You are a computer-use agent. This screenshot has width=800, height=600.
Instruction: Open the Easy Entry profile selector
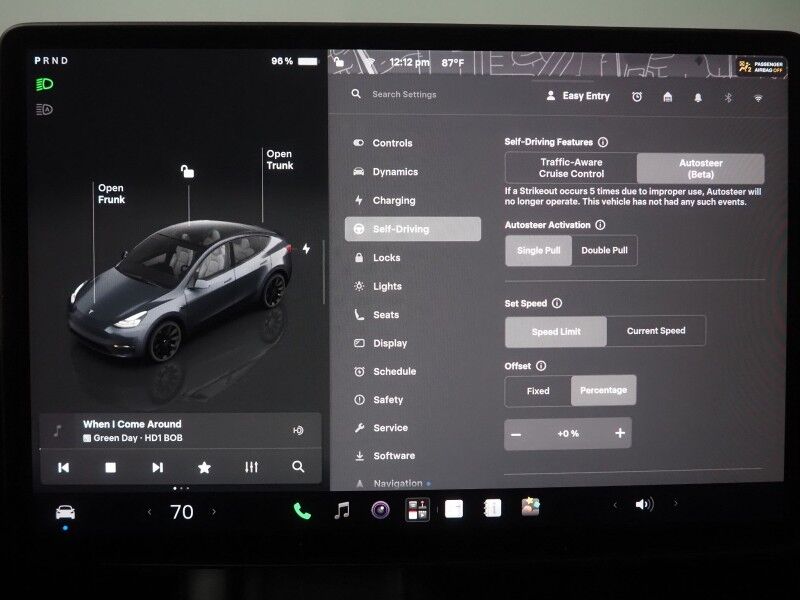coord(578,96)
